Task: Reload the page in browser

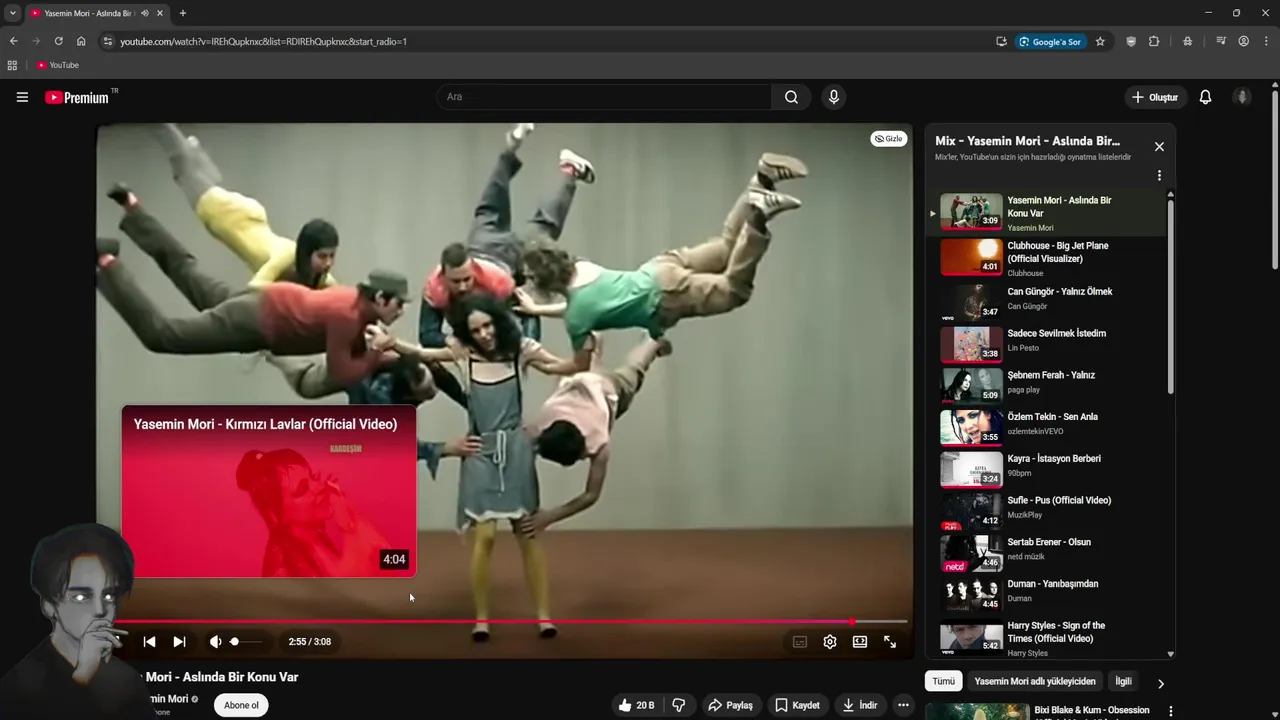Action: (58, 41)
